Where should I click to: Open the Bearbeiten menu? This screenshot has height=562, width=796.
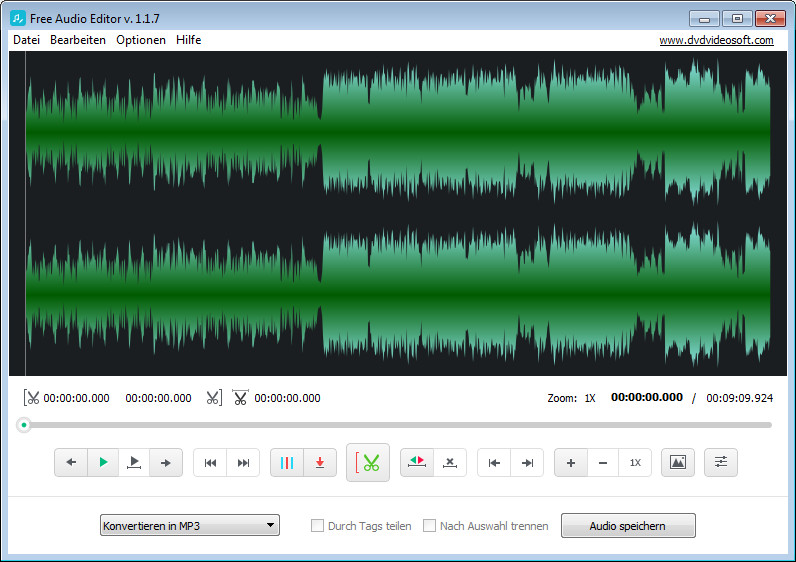(x=78, y=40)
